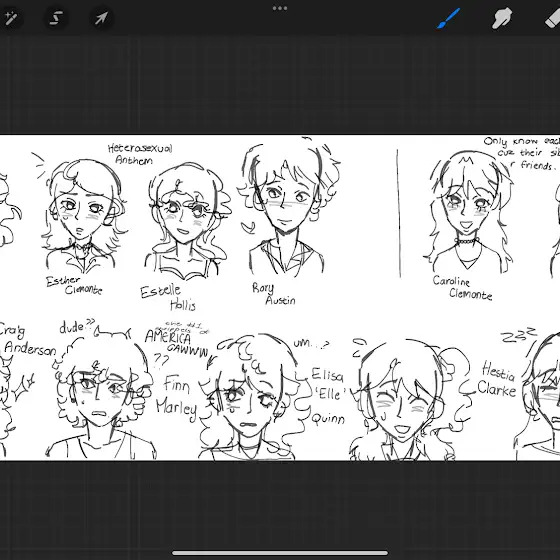Click the 'Heterosexual Anthem' handwritten note
Screen dimensions: 560x560
coord(140,154)
